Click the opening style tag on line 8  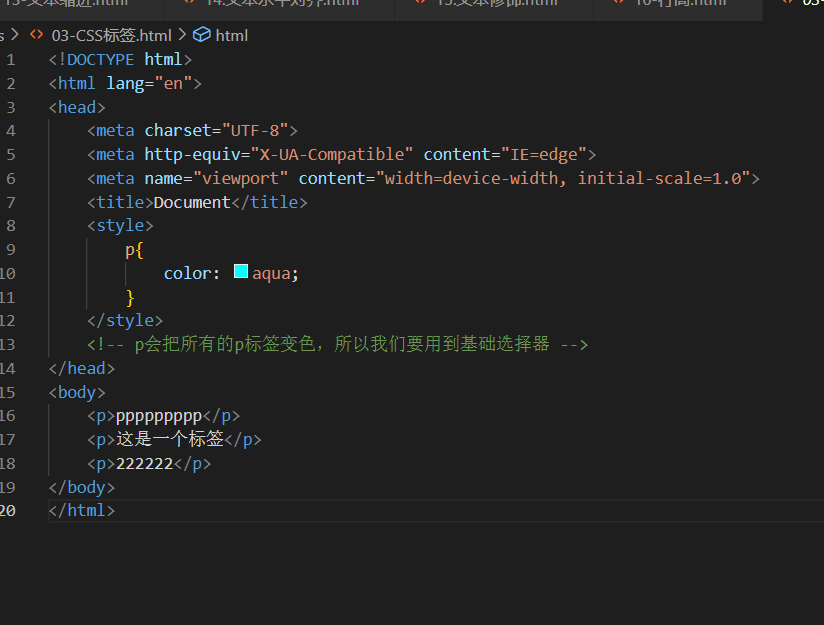[120, 226]
